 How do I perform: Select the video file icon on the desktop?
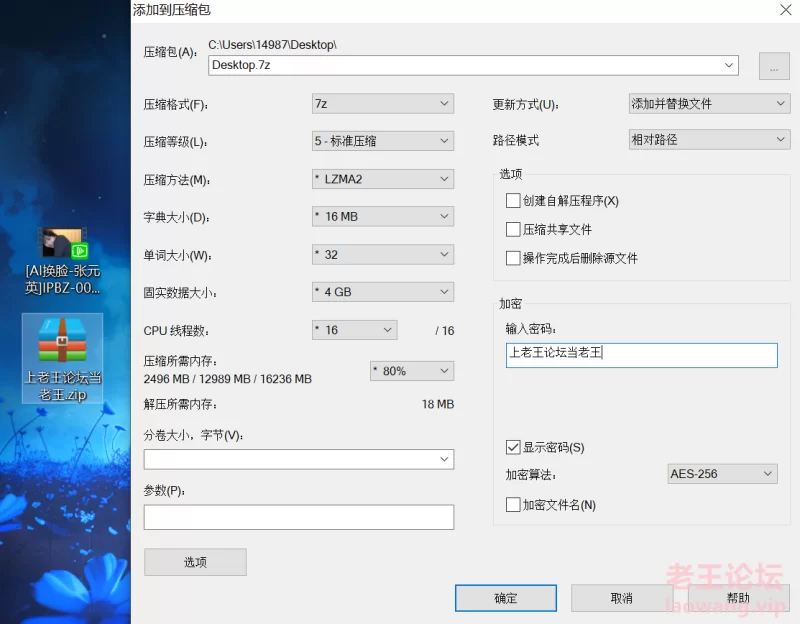[x=63, y=243]
